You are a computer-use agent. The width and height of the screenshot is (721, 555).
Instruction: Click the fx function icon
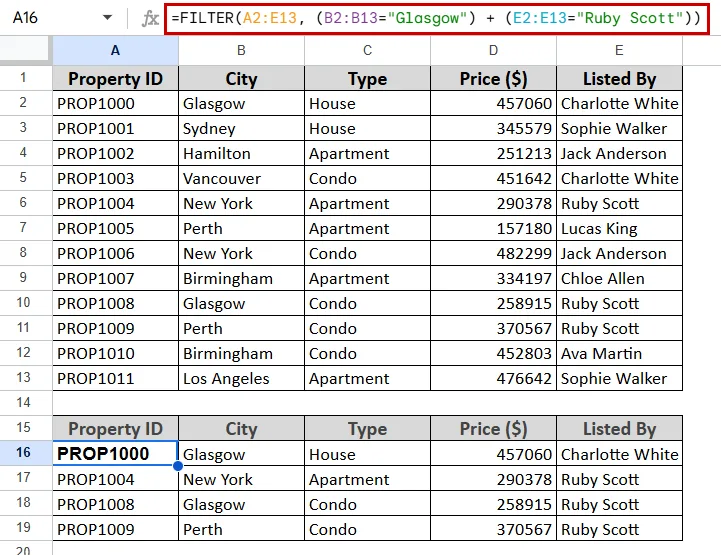pyautogui.click(x=149, y=18)
